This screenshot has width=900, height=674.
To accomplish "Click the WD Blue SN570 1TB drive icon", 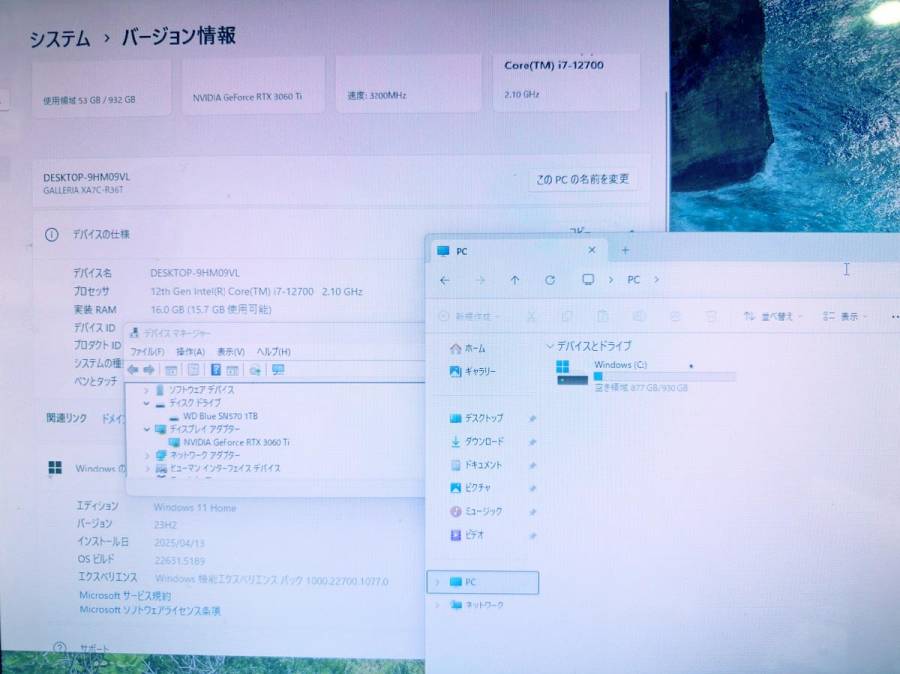I will [x=174, y=417].
